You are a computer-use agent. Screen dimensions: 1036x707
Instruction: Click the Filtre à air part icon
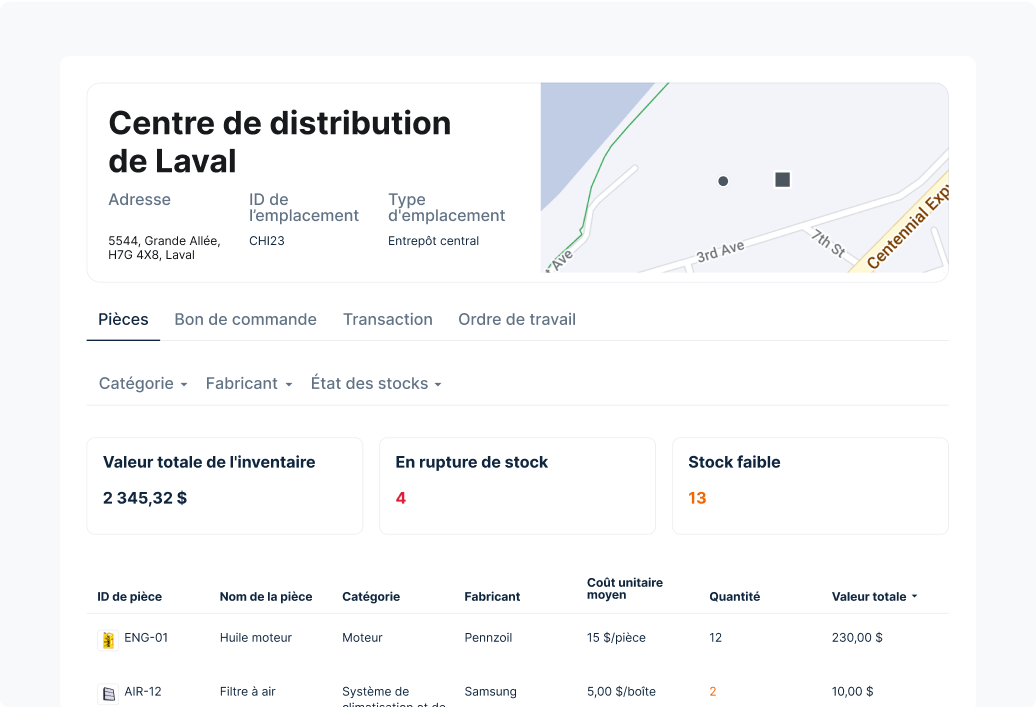[x=107, y=691]
